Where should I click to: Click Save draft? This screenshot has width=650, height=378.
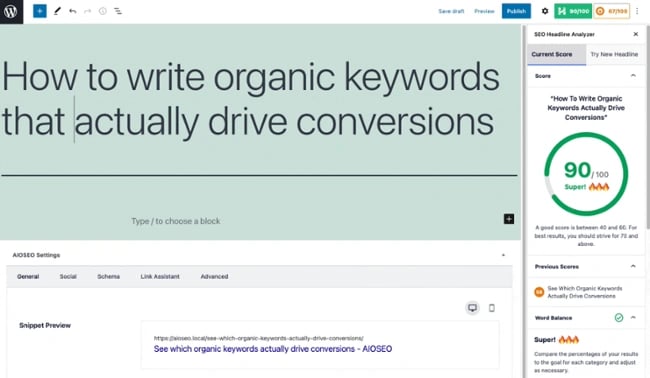coord(451,11)
